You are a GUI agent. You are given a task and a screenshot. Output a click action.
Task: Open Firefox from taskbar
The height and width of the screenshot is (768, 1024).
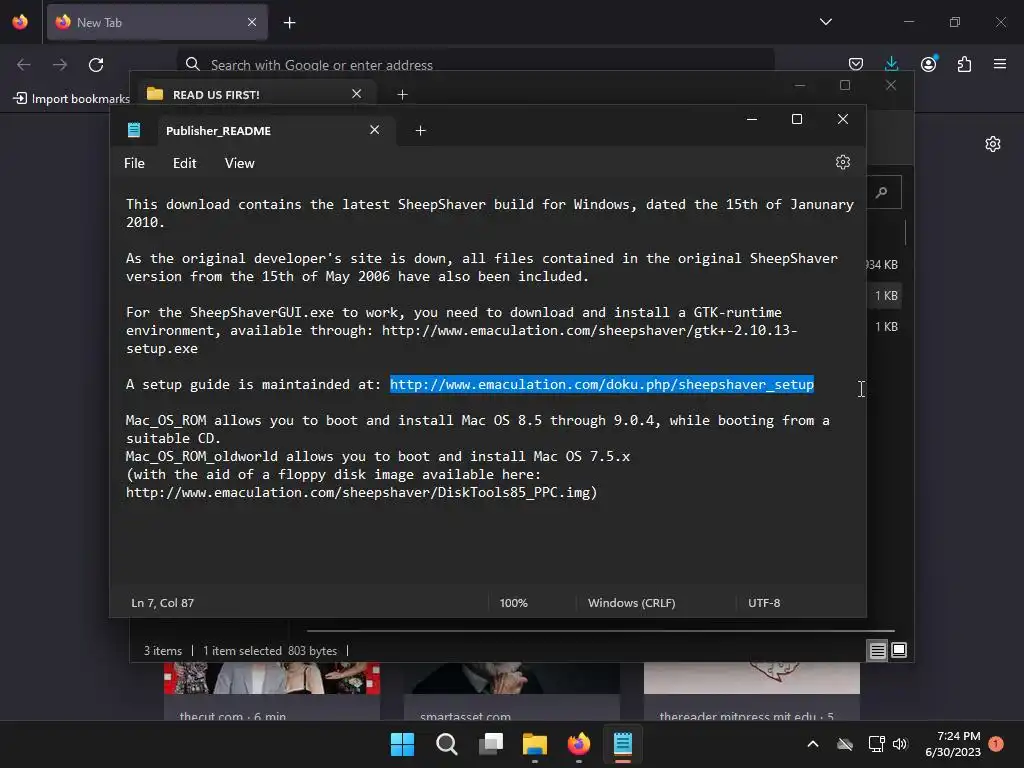579,744
